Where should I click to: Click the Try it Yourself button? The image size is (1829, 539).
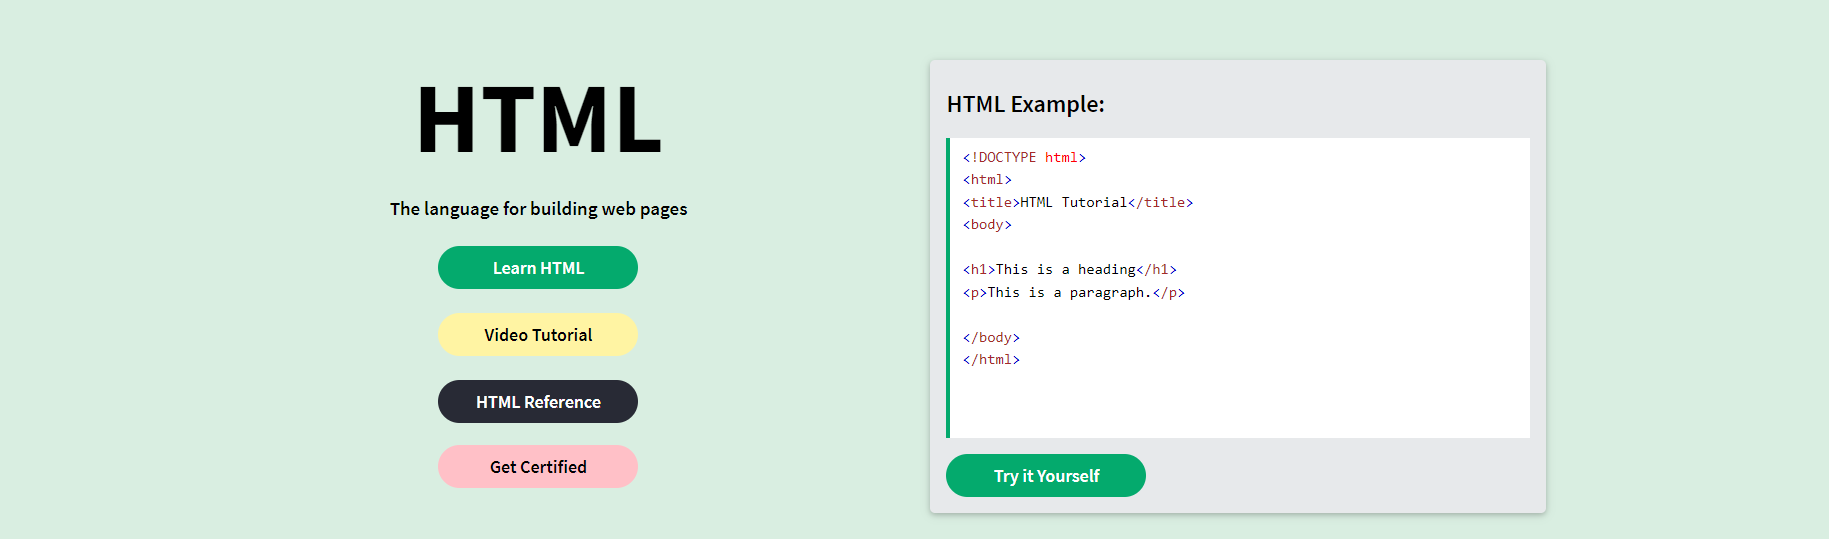pyautogui.click(x=1046, y=476)
